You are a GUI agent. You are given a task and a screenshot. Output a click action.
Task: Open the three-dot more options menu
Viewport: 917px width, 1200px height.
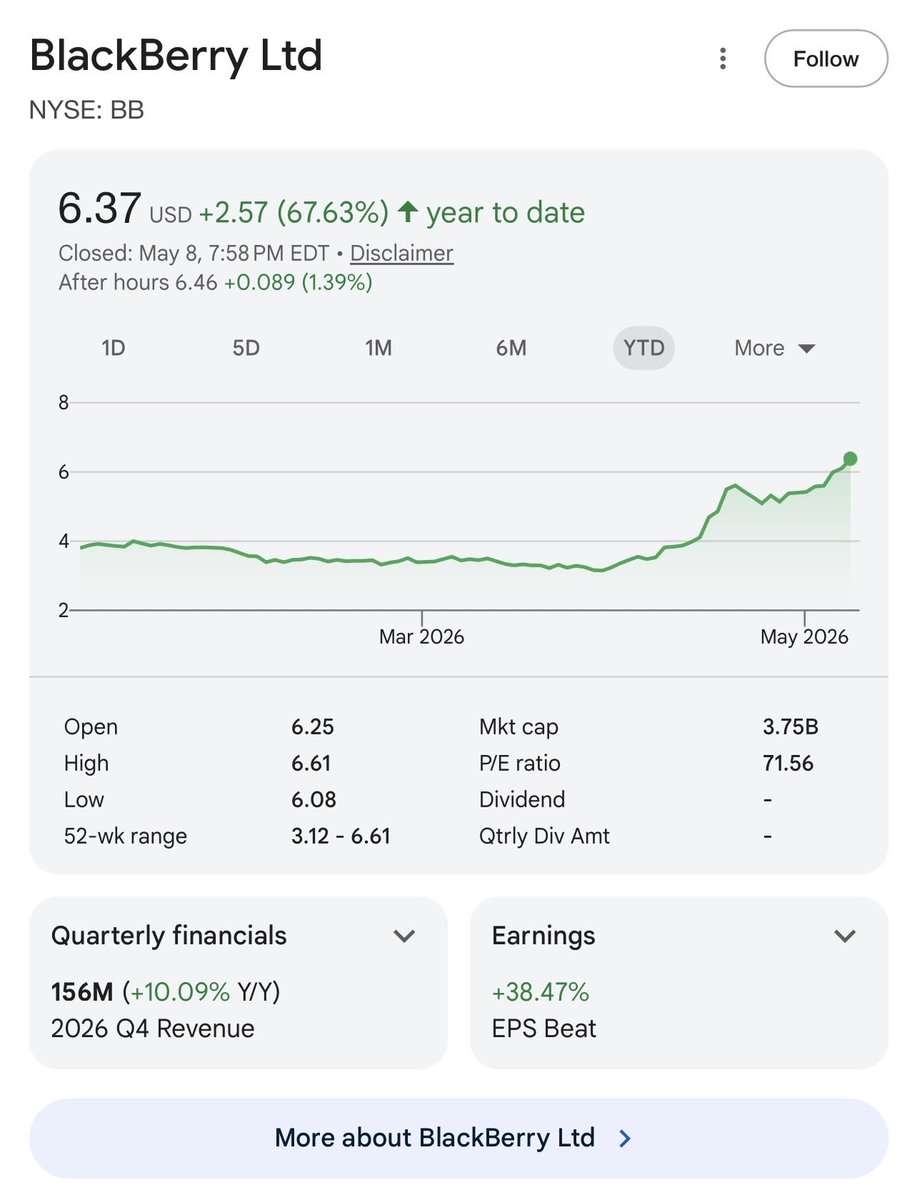pyautogui.click(x=723, y=59)
